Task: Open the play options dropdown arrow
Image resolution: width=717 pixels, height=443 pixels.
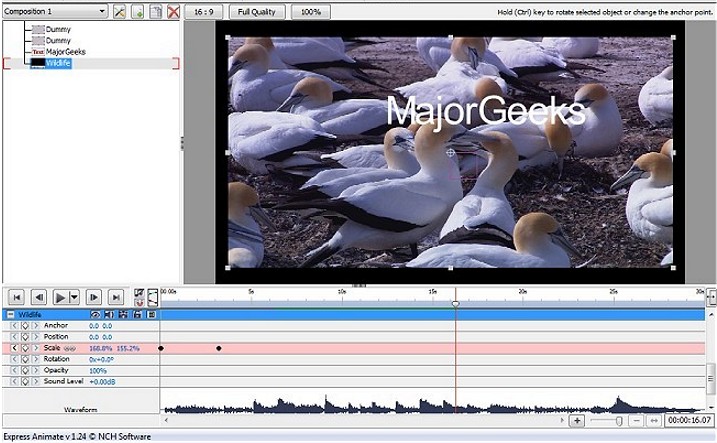Action: (74, 298)
